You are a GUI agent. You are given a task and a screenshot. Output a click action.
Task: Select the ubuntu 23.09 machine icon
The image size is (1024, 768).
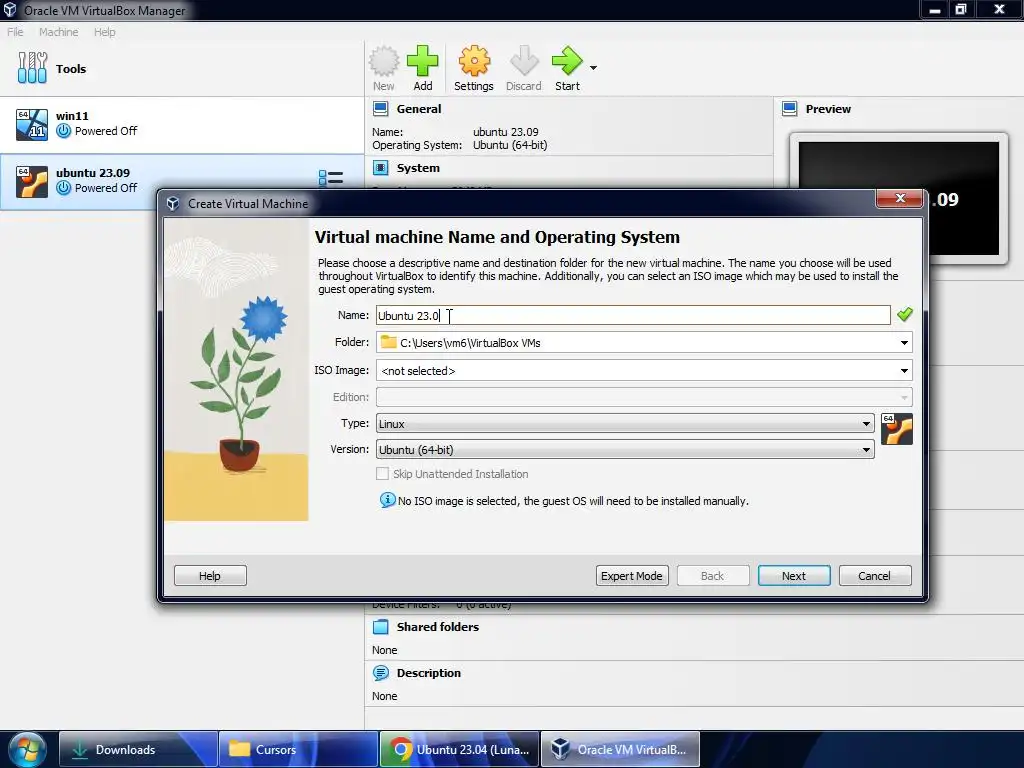pos(32,182)
